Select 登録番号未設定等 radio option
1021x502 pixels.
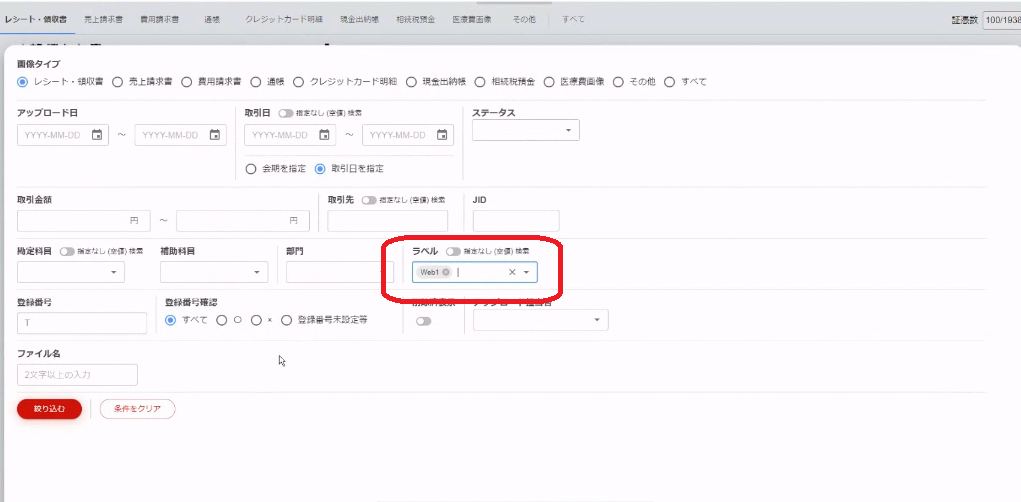(x=287, y=320)
